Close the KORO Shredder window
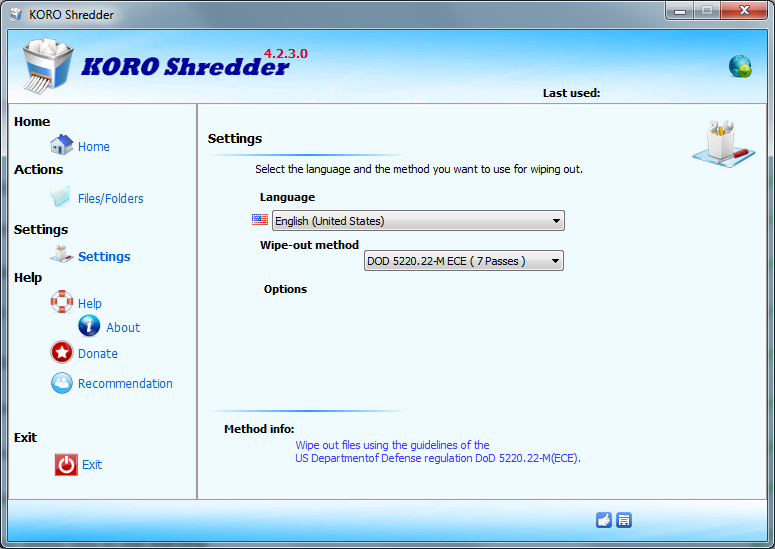 click(744, 11)
